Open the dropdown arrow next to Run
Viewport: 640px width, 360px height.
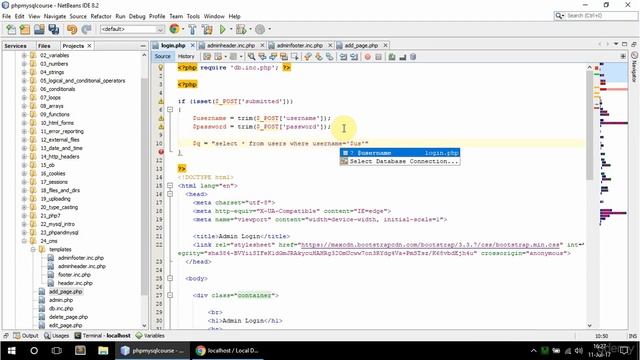point(230,29)
